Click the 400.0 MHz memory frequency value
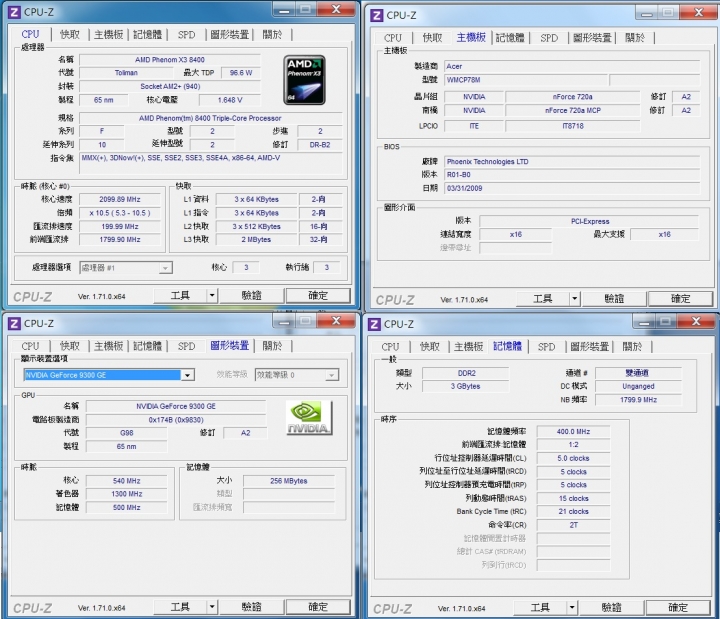Viewport: 720px width, 619px height. pyautogui.click(x=573, y=432)
